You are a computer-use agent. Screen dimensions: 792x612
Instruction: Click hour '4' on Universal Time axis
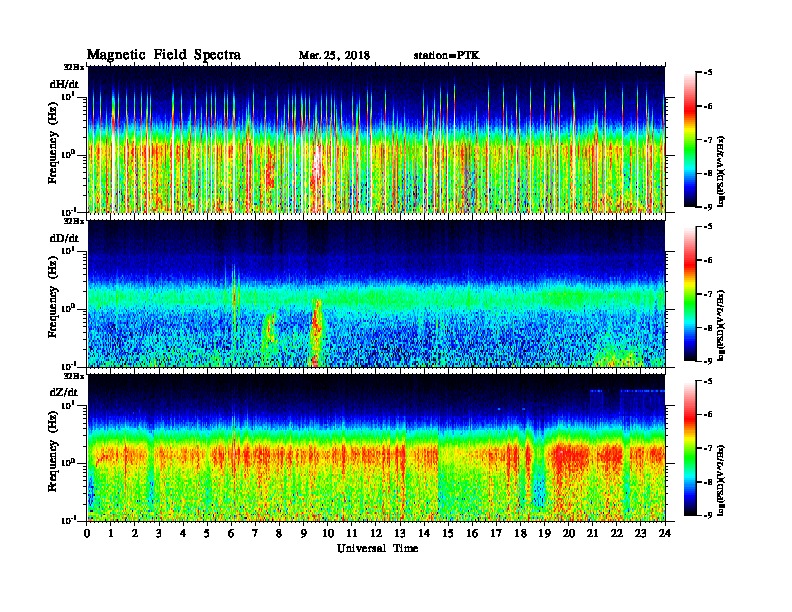click(183, 534)
